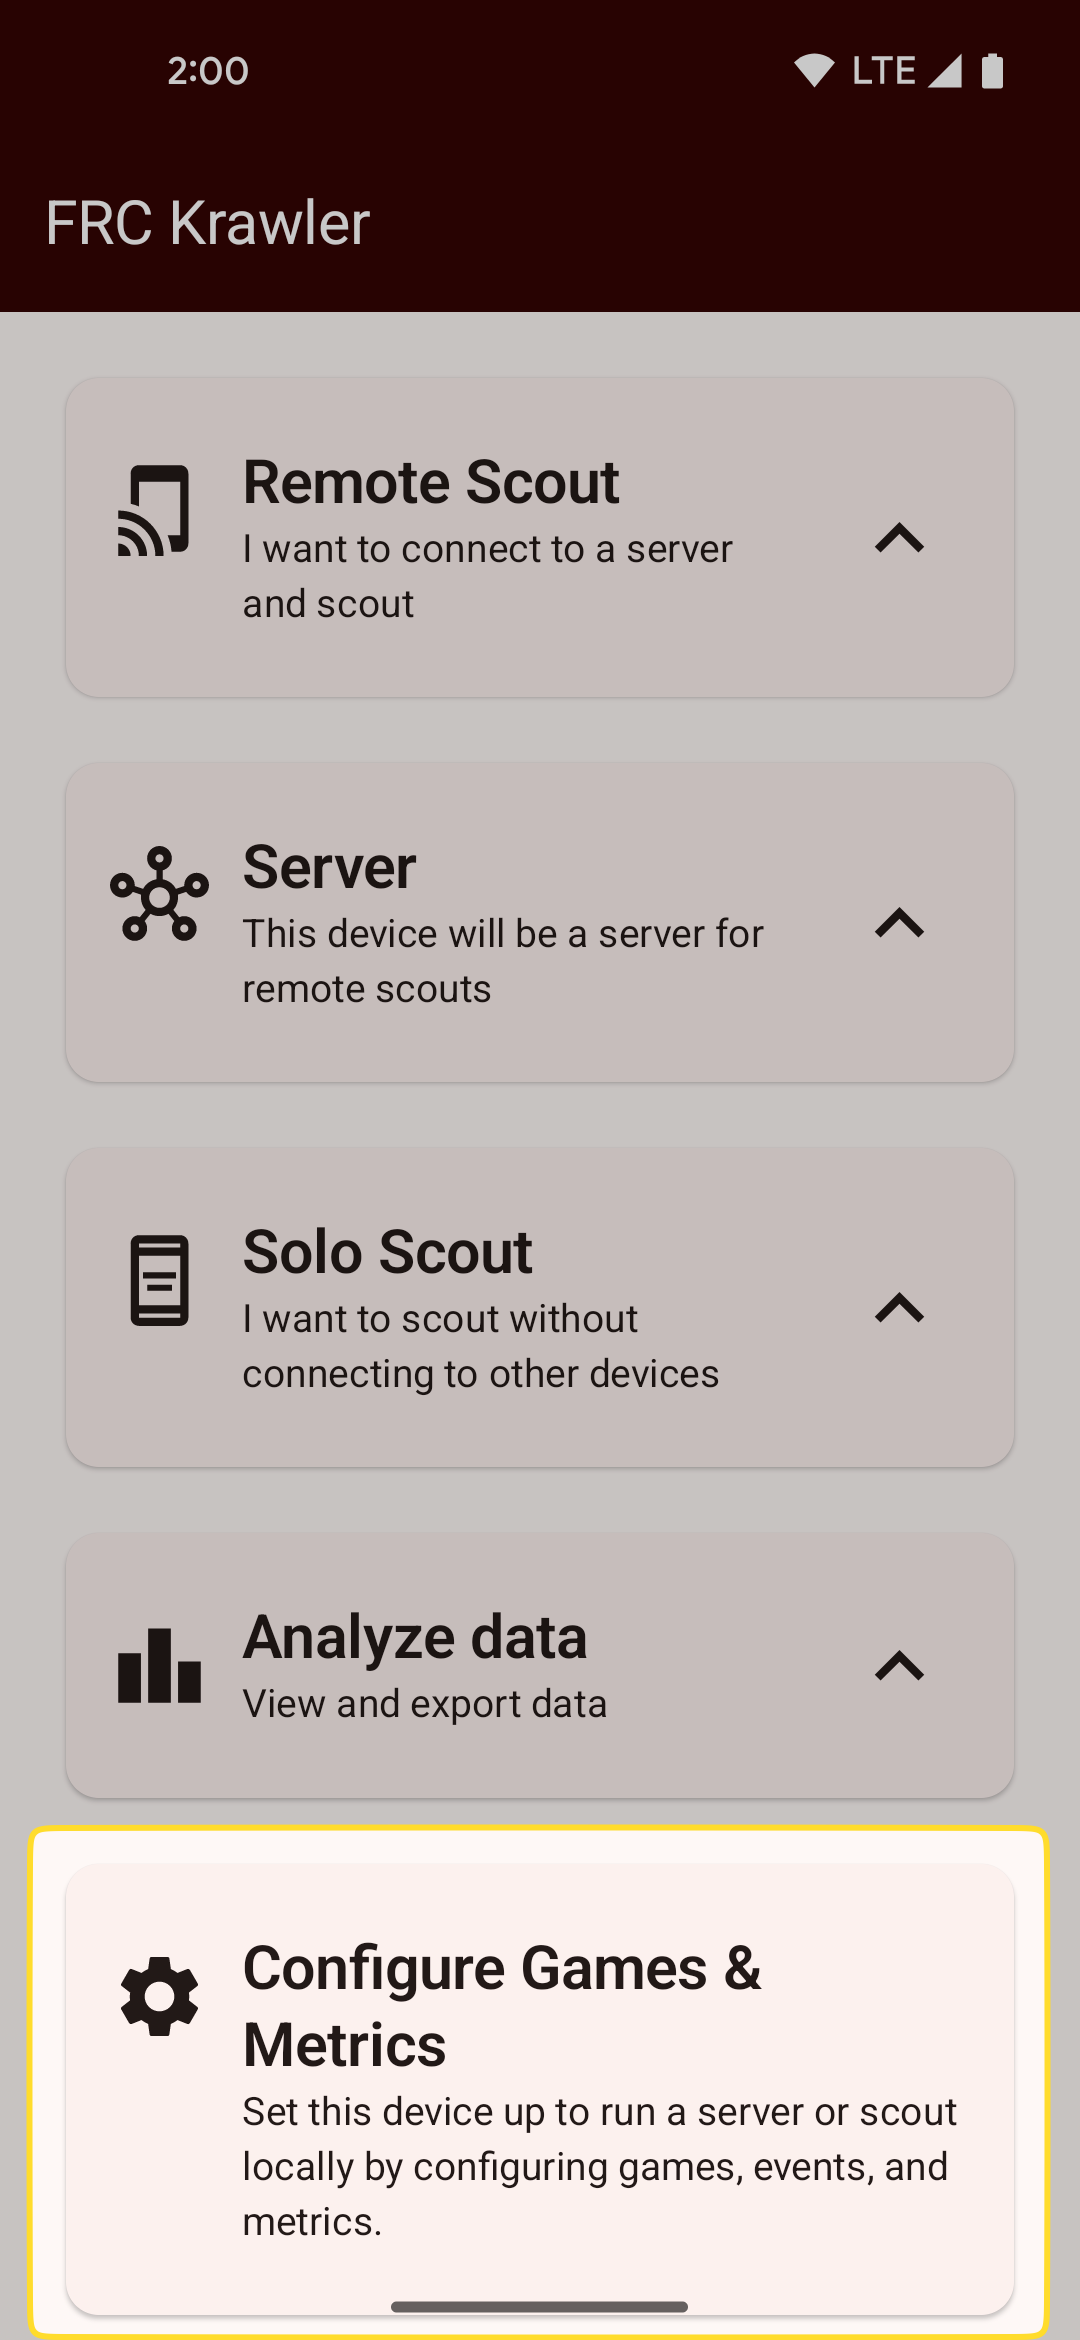Tap the Analyze data bar chart icon
The image size is (1080, 2340).
(x=159, y=1665)
